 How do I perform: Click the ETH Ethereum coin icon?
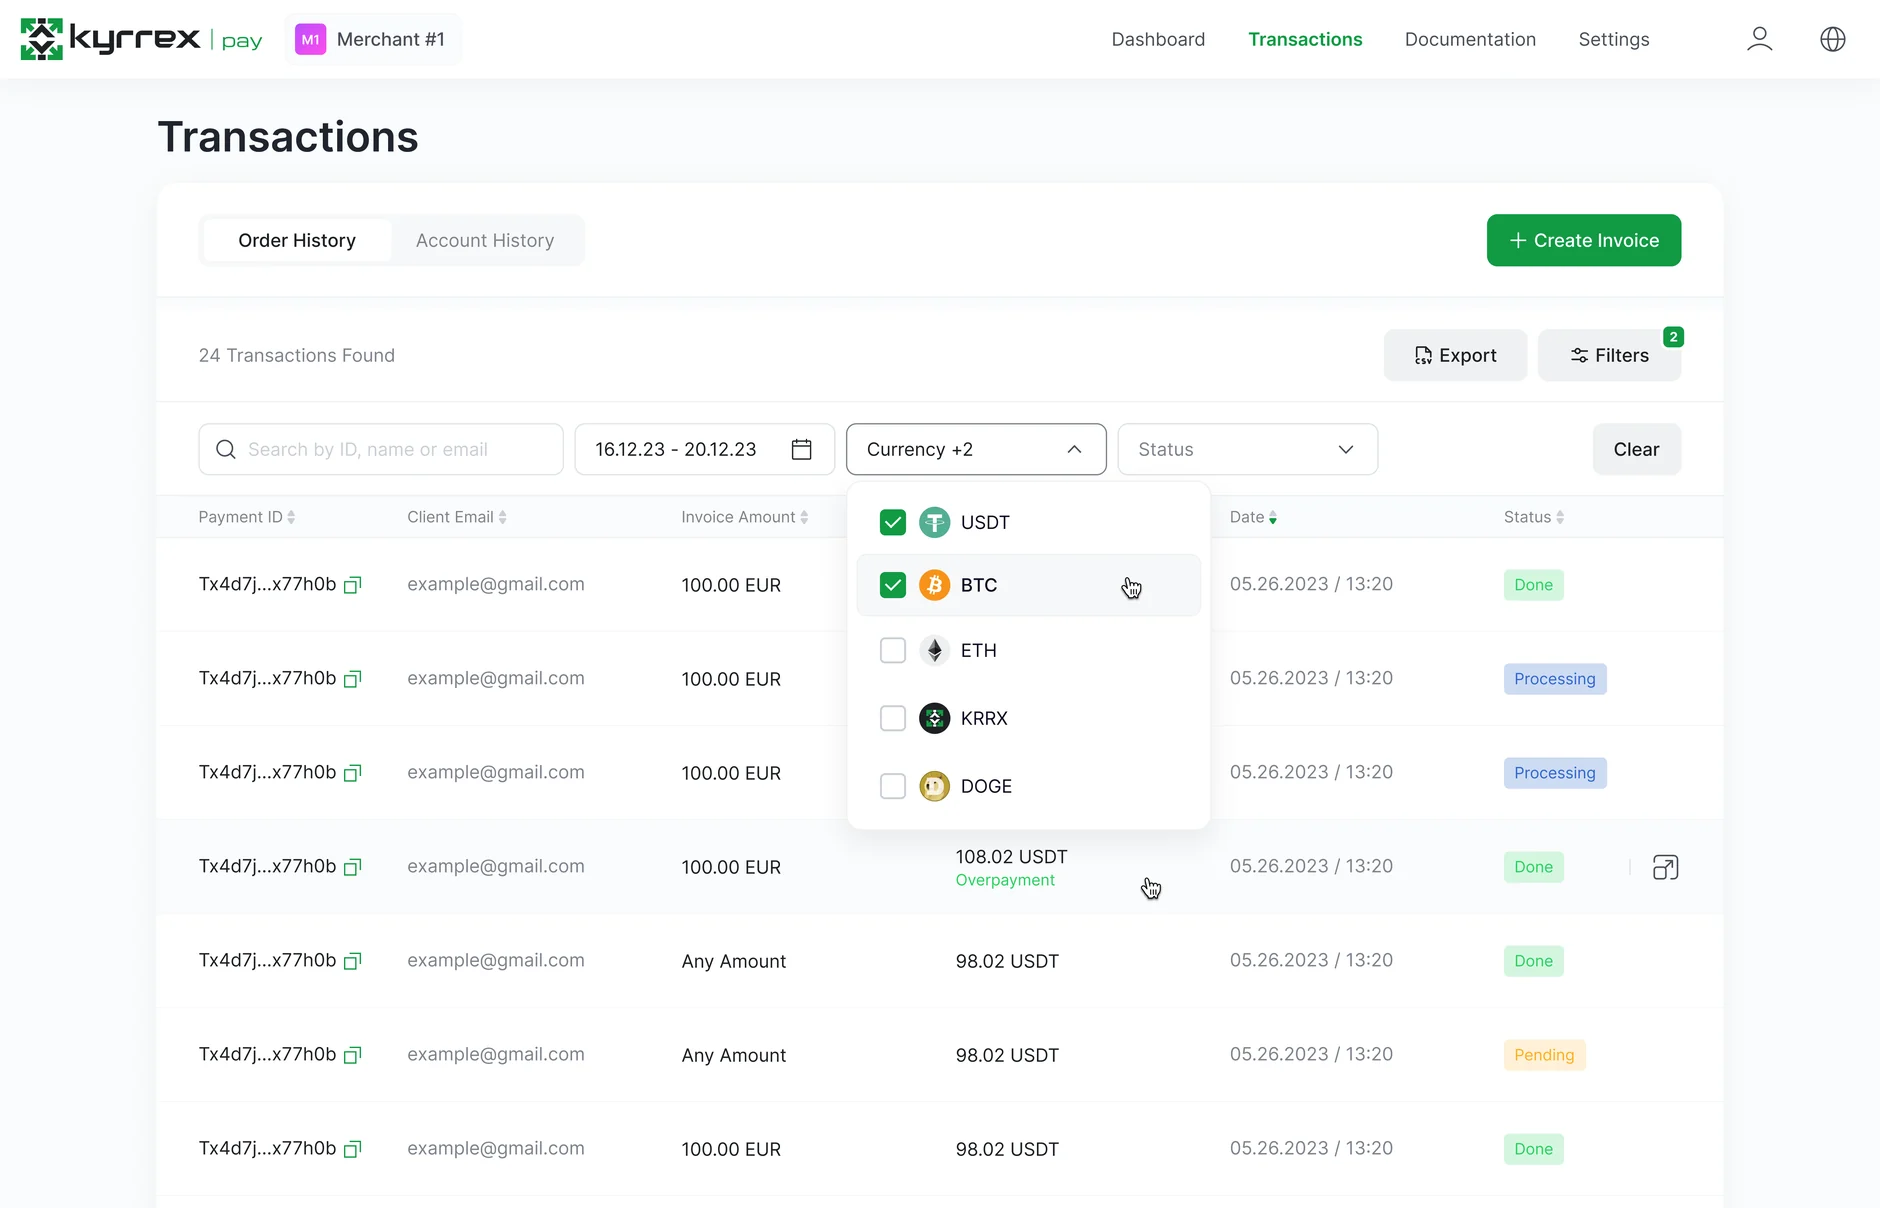(x=934, y=651)
